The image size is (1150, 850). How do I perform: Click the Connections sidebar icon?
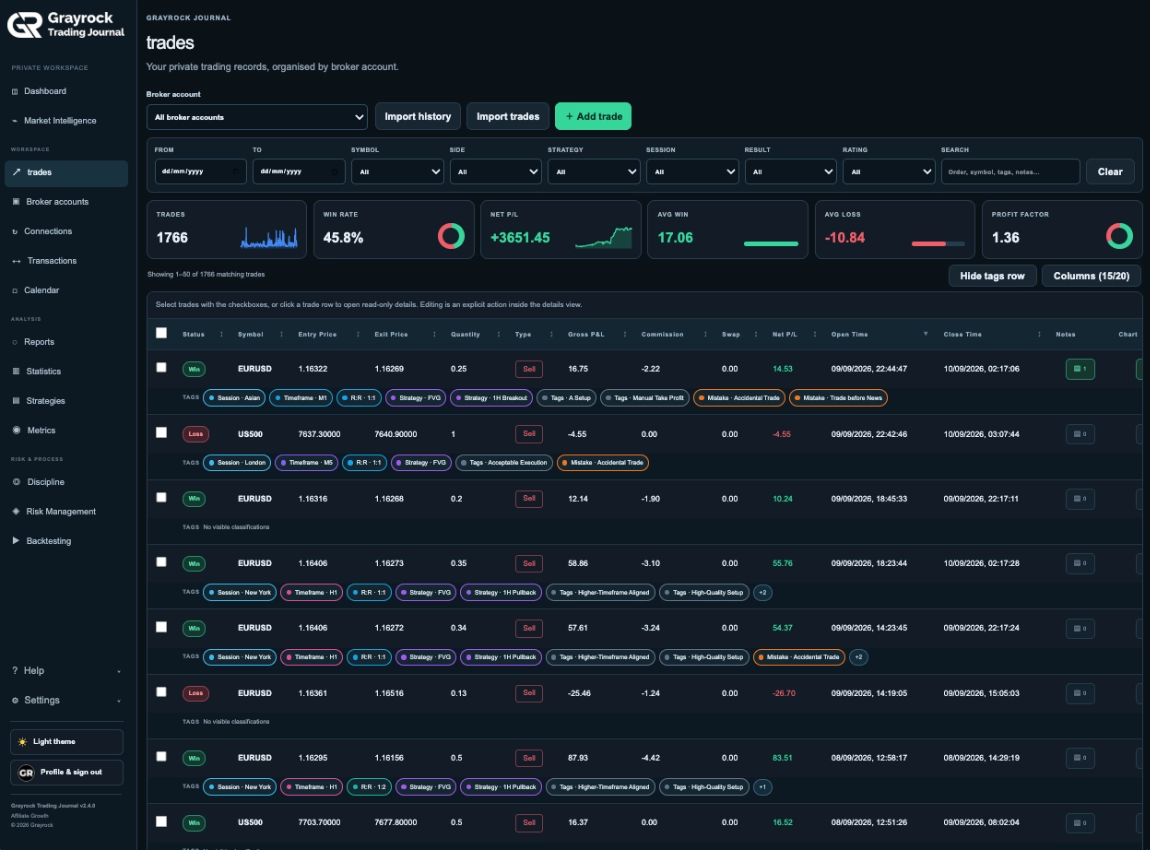[15, 232]
